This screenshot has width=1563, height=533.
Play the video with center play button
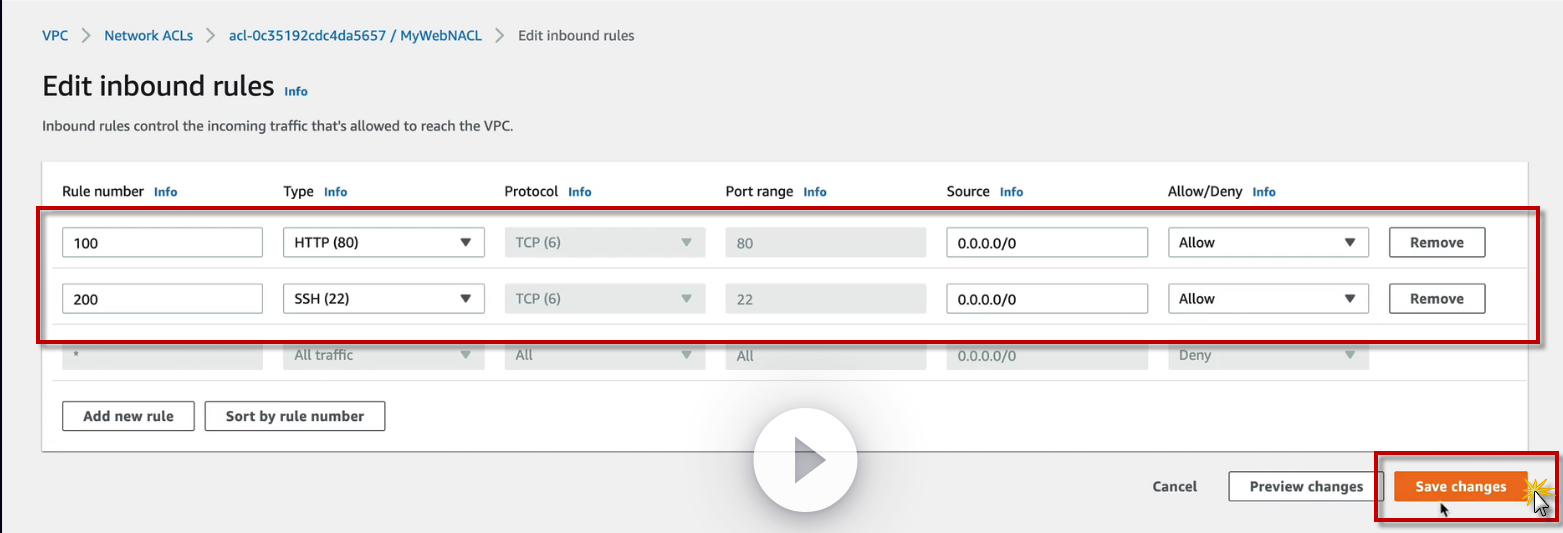(x=805, y=461)
